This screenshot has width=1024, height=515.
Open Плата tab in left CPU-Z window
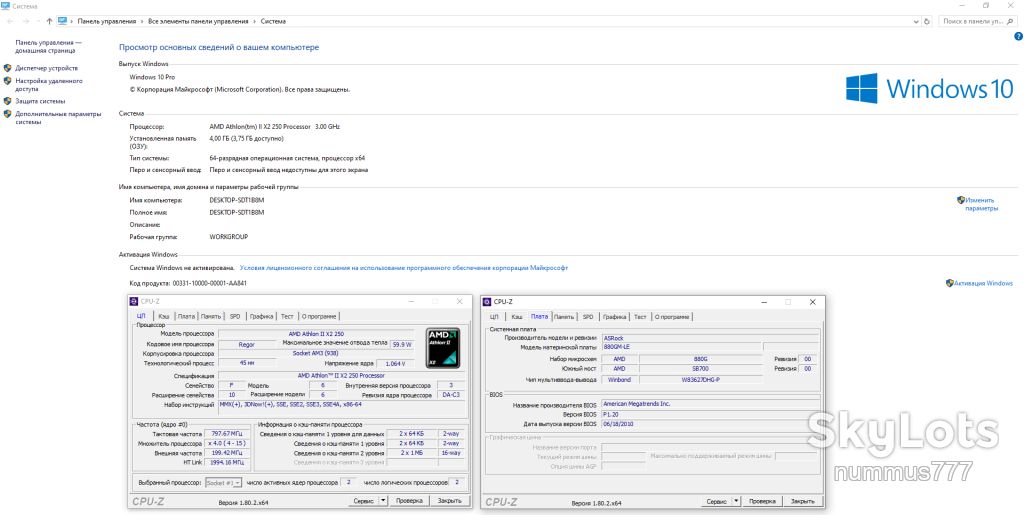pos(186,317)
